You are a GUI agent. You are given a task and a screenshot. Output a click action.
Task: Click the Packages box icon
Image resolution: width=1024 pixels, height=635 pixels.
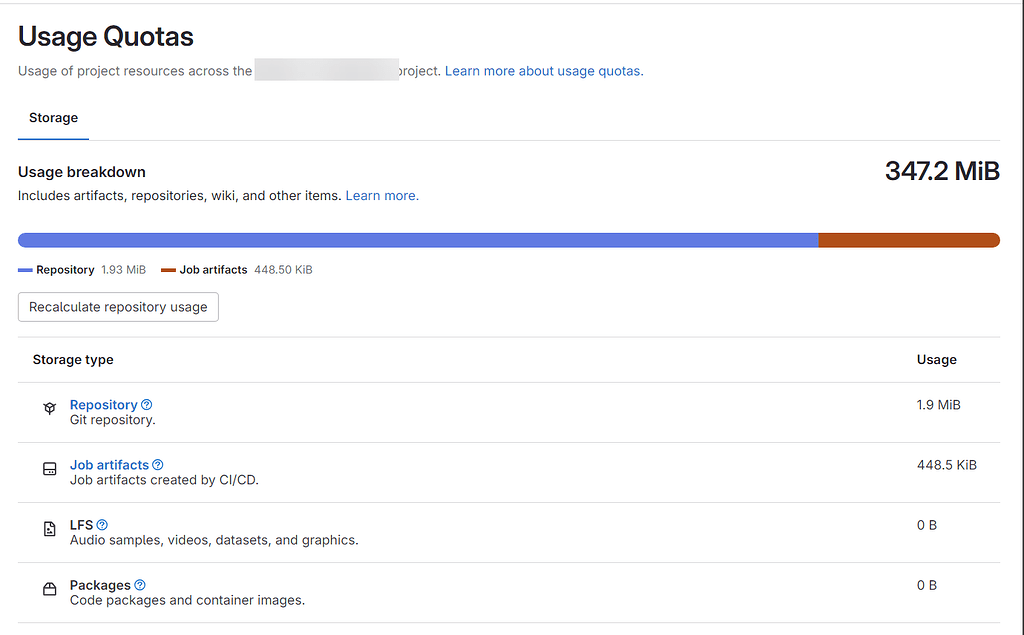coord(50,589)
